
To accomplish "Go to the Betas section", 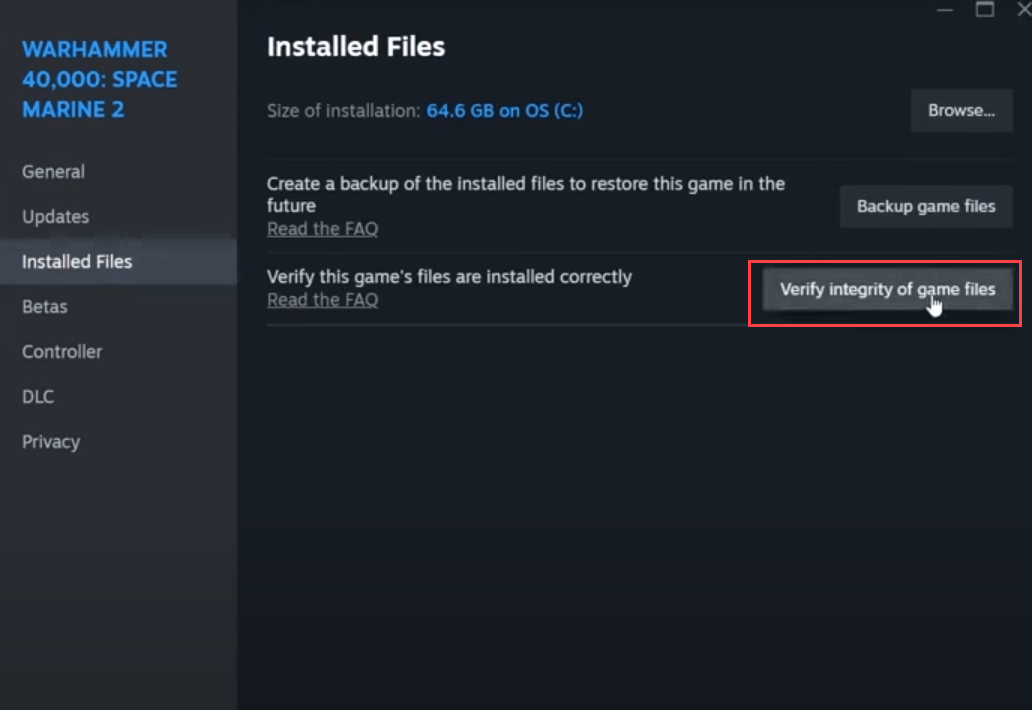I will click(45, 307).
